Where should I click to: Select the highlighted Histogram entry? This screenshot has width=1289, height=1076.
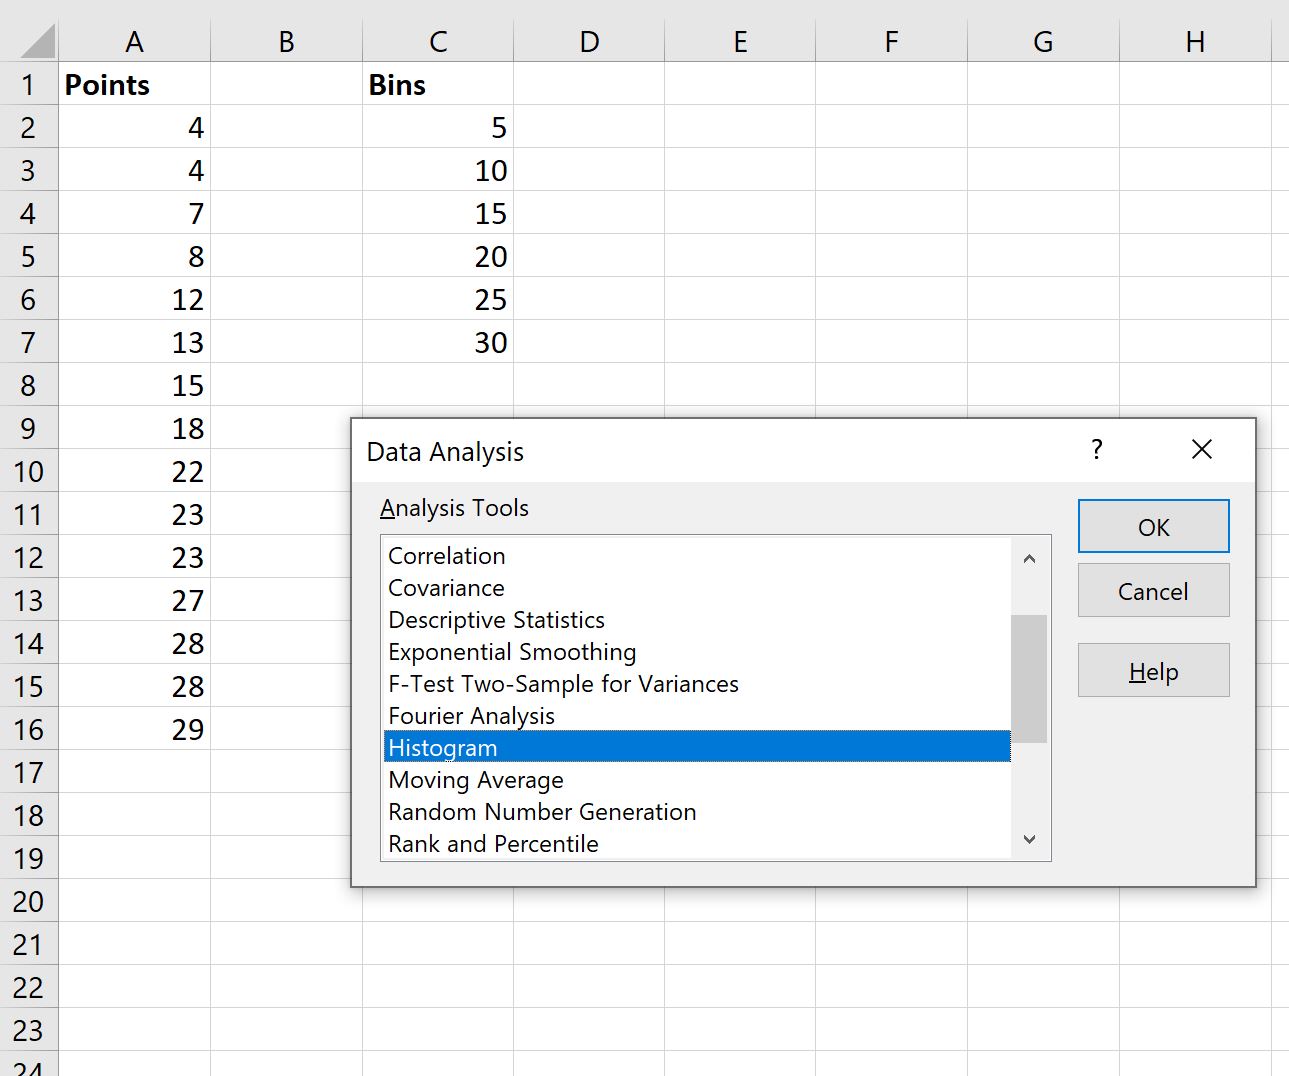pyautogui.click(x=697, y=747)
